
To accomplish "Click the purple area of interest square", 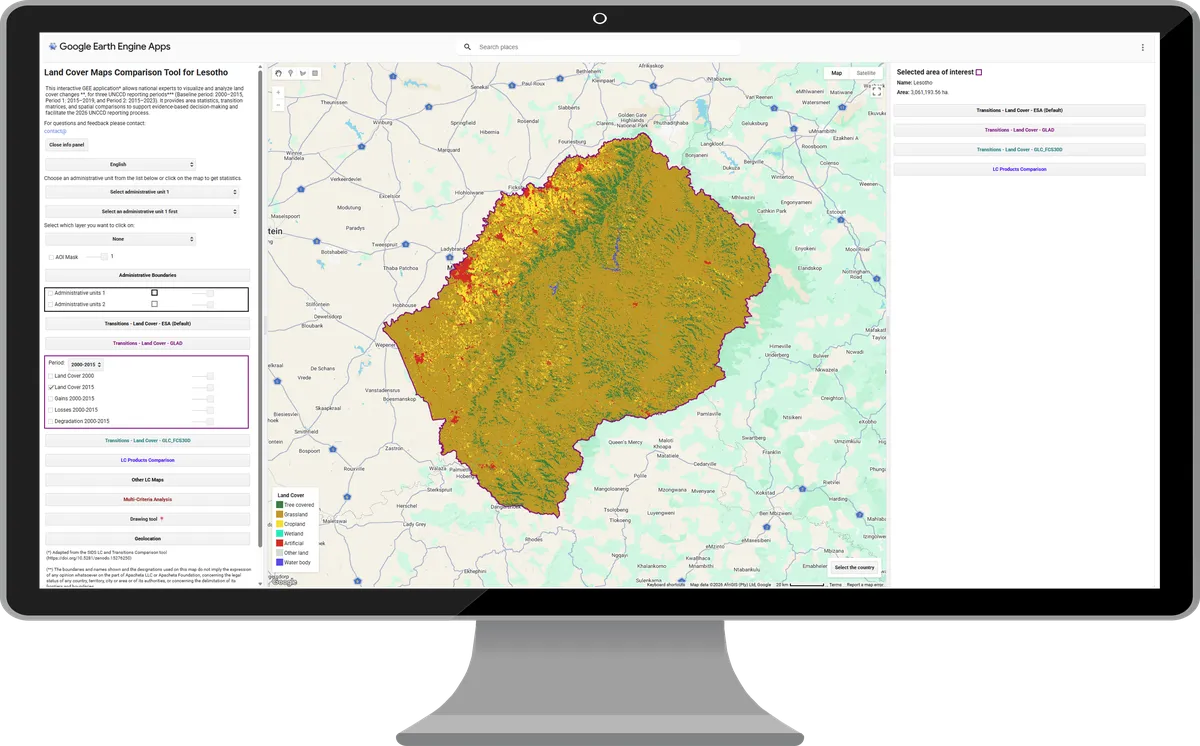I will point(979,72).
